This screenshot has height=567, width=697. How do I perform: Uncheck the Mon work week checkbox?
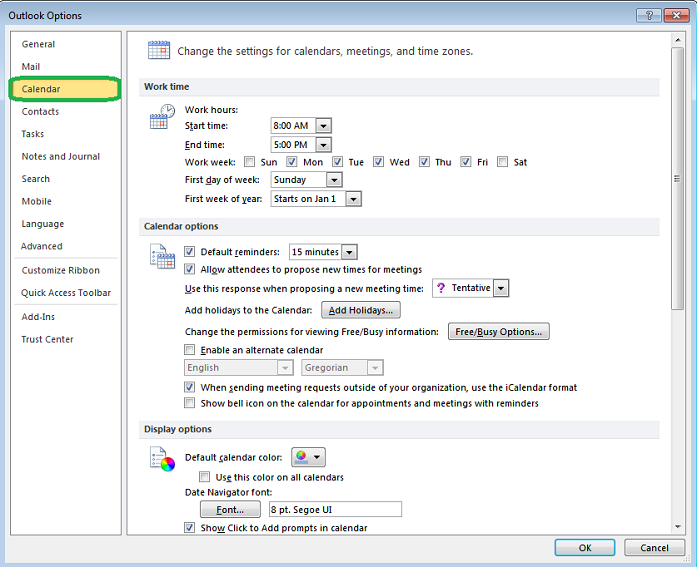(x=292, y=162)
